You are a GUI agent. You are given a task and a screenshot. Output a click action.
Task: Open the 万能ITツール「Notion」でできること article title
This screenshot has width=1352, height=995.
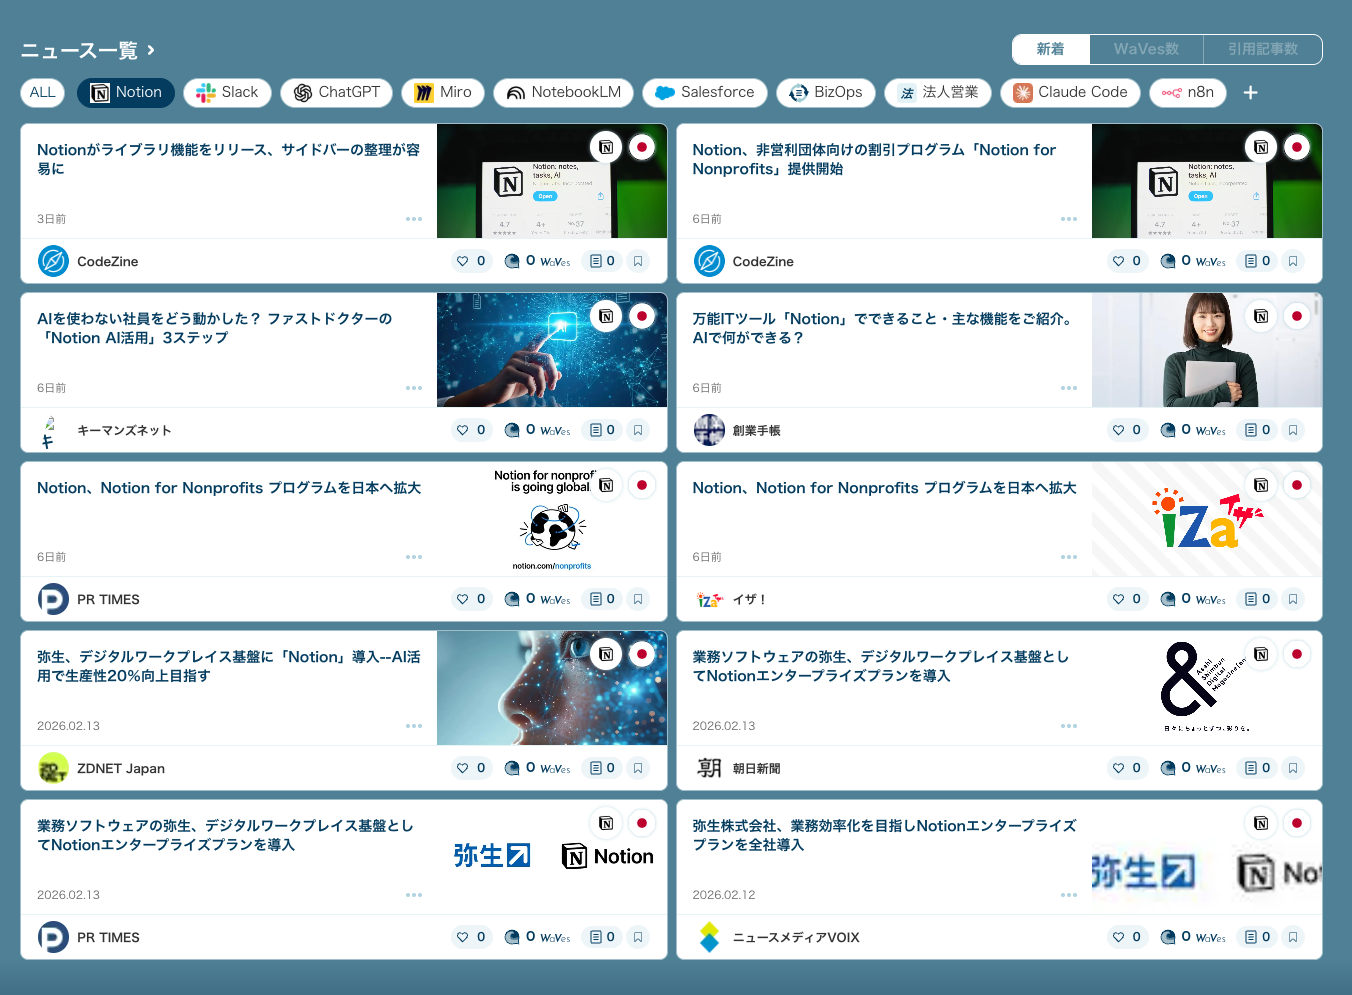point(883,328)
